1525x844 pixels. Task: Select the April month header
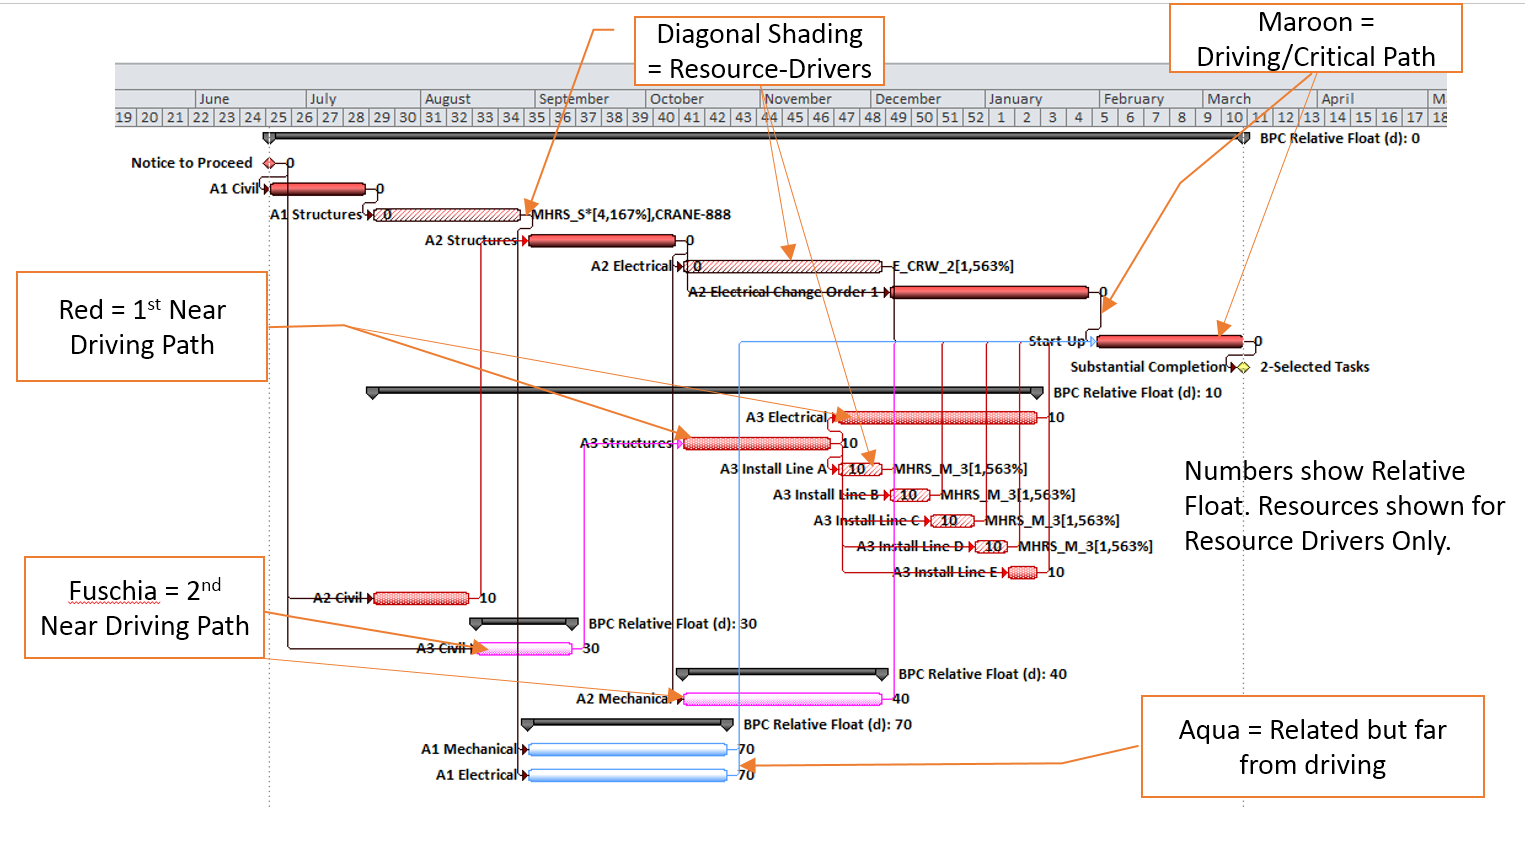tap(1373, 99)
